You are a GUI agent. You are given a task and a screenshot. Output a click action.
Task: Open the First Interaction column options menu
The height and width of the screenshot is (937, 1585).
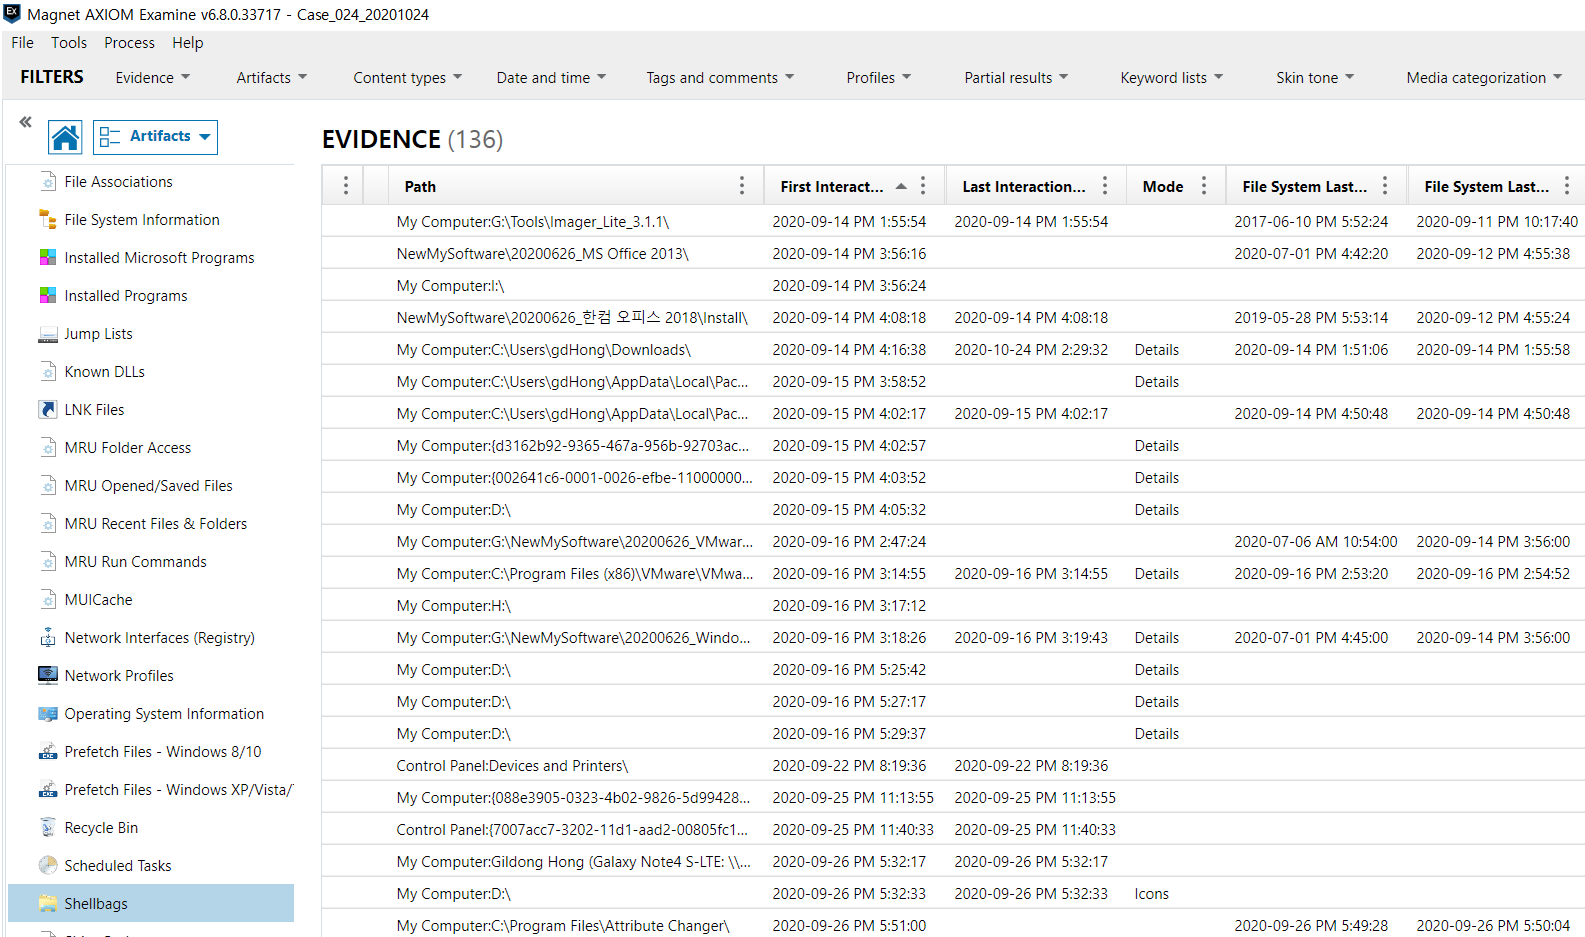coord(923,185)
